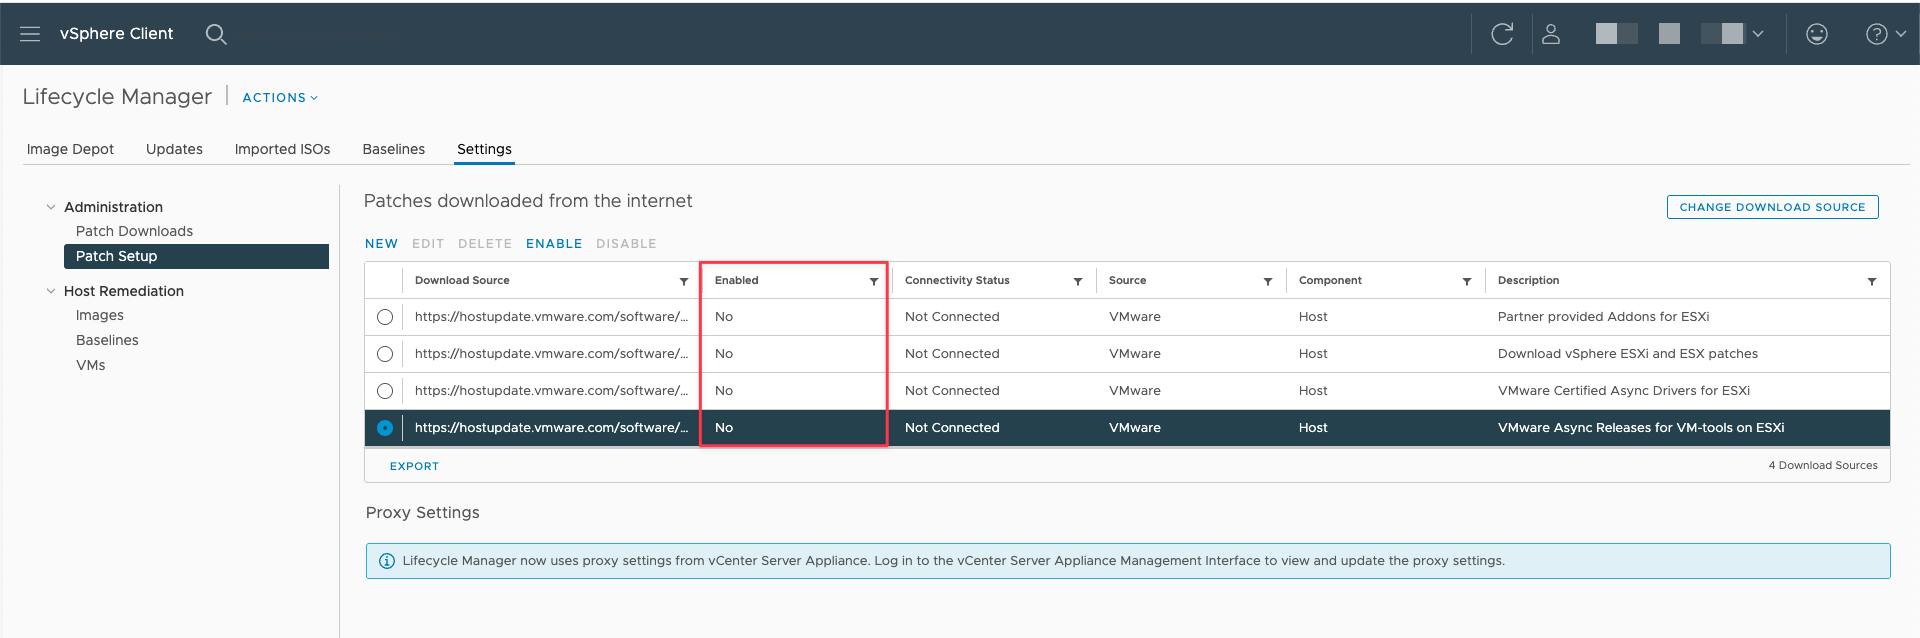
Task: Click vSphere Client title
Action: [x=116, y=34]
